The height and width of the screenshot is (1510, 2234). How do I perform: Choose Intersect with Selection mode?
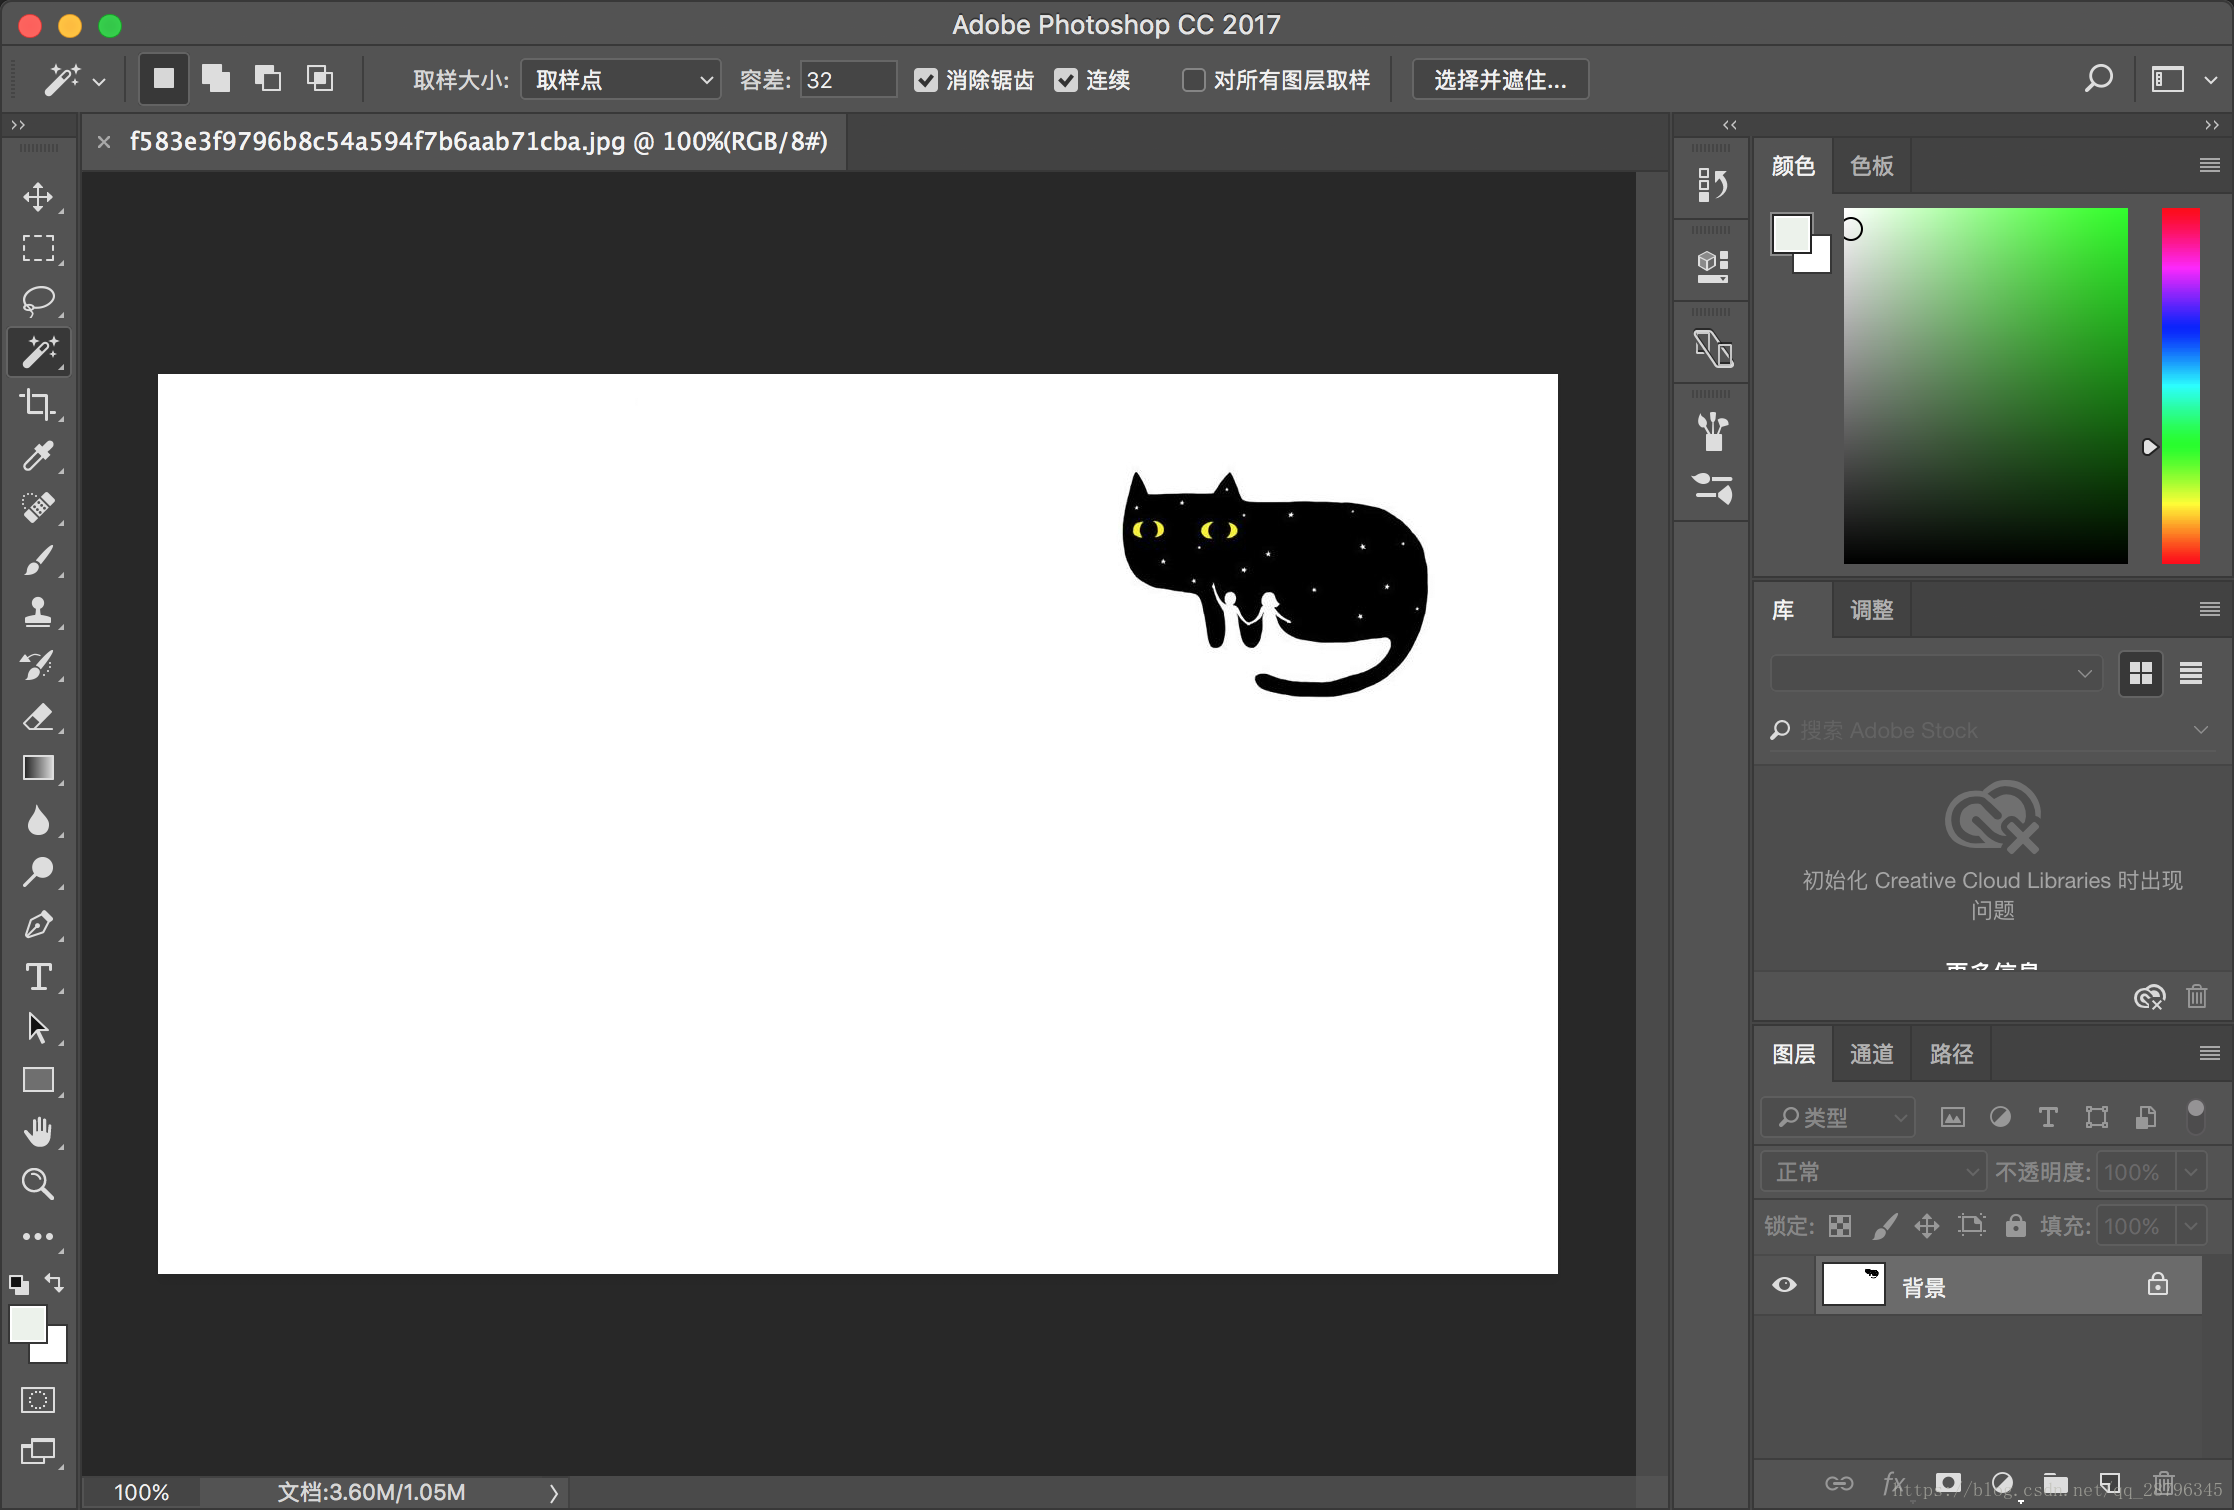[x=320, y=79]
